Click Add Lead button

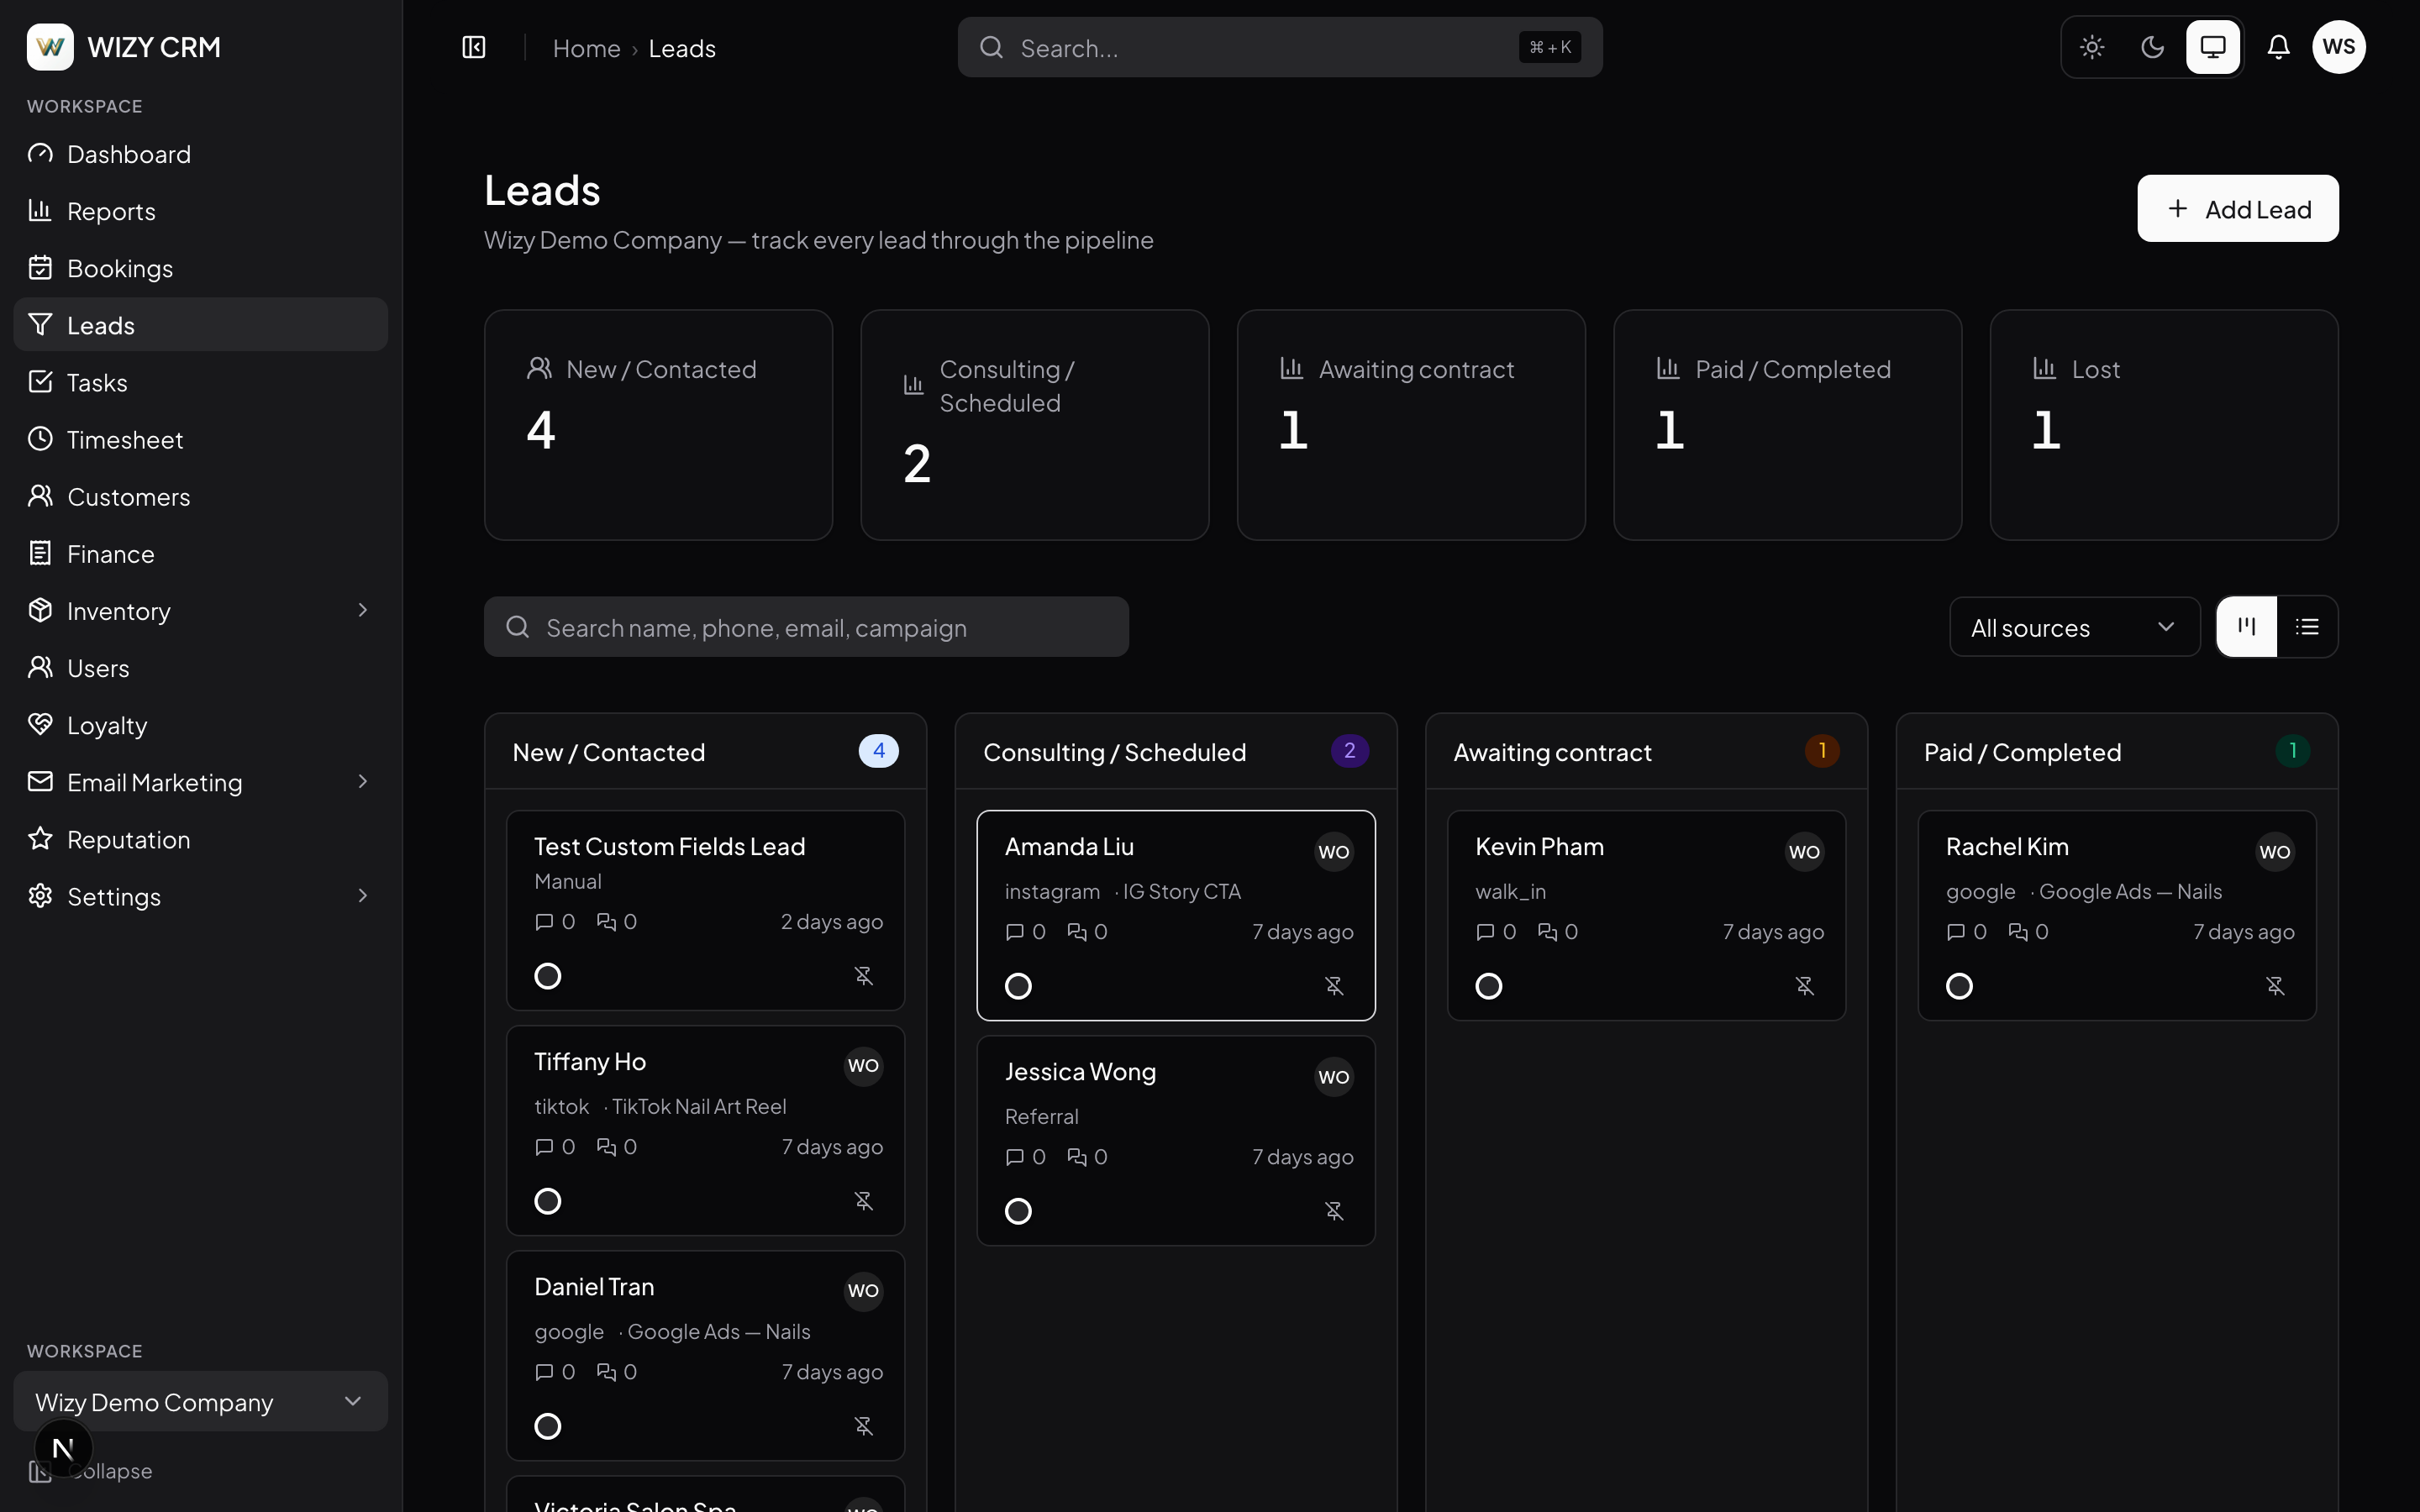tap(2238, 208)
